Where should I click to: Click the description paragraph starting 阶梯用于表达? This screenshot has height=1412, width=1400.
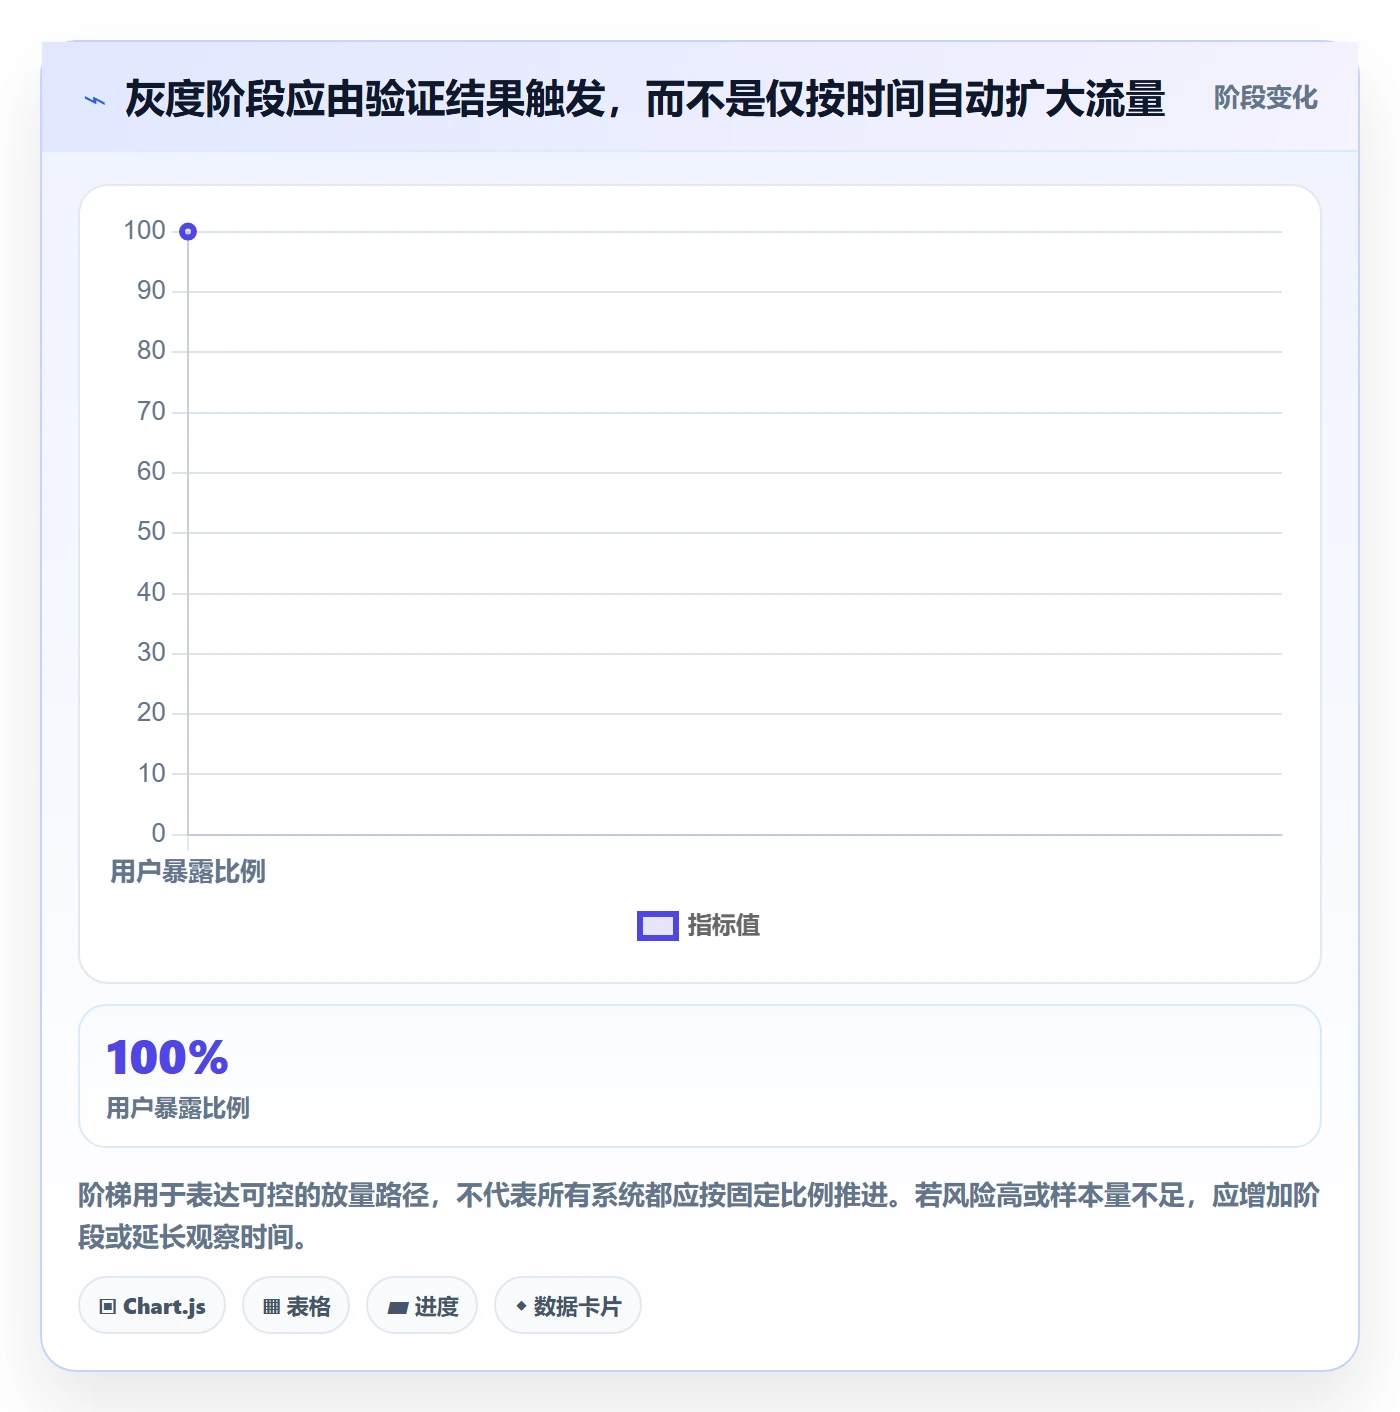coord(699,1216)
